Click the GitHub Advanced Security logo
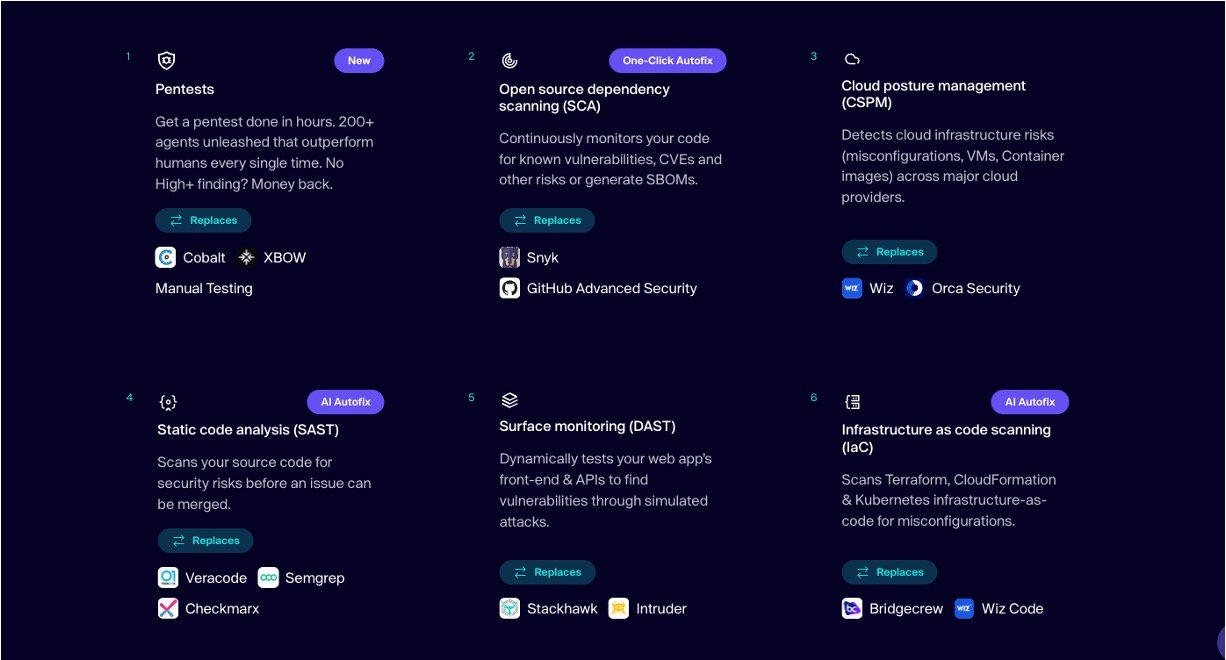 pyautogui.click(x=510, y=289)
